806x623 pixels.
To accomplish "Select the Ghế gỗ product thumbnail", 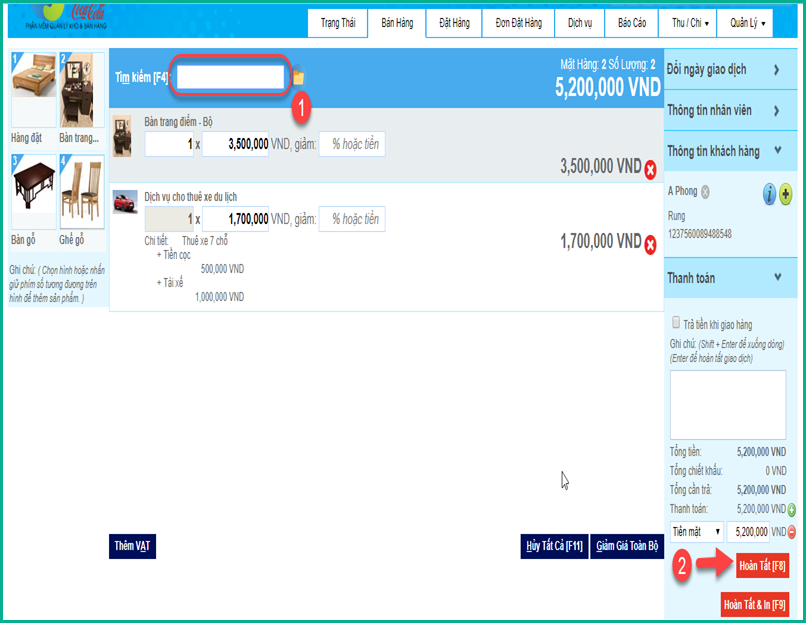I will pos(82,194).
